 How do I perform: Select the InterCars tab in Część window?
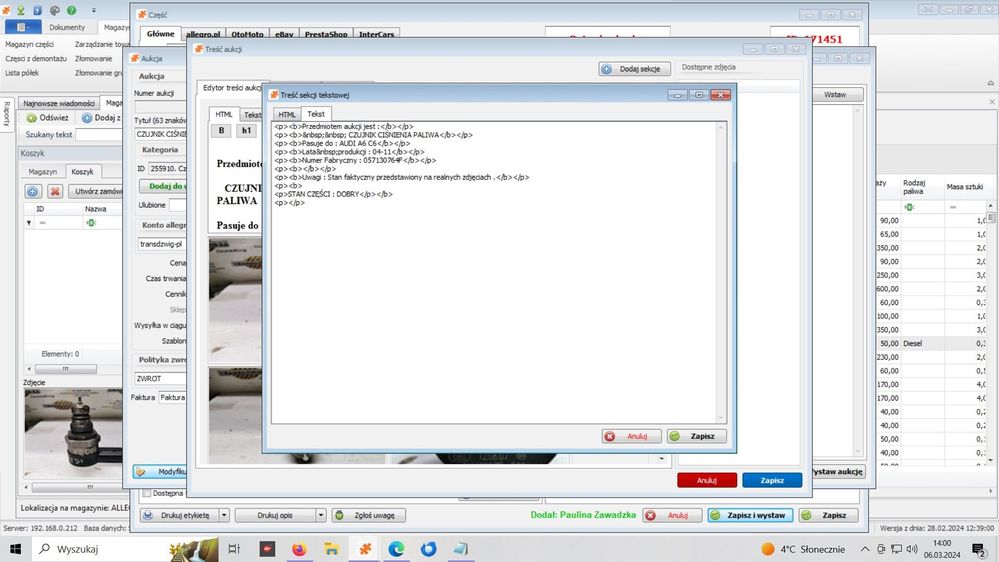coord(377,34)
